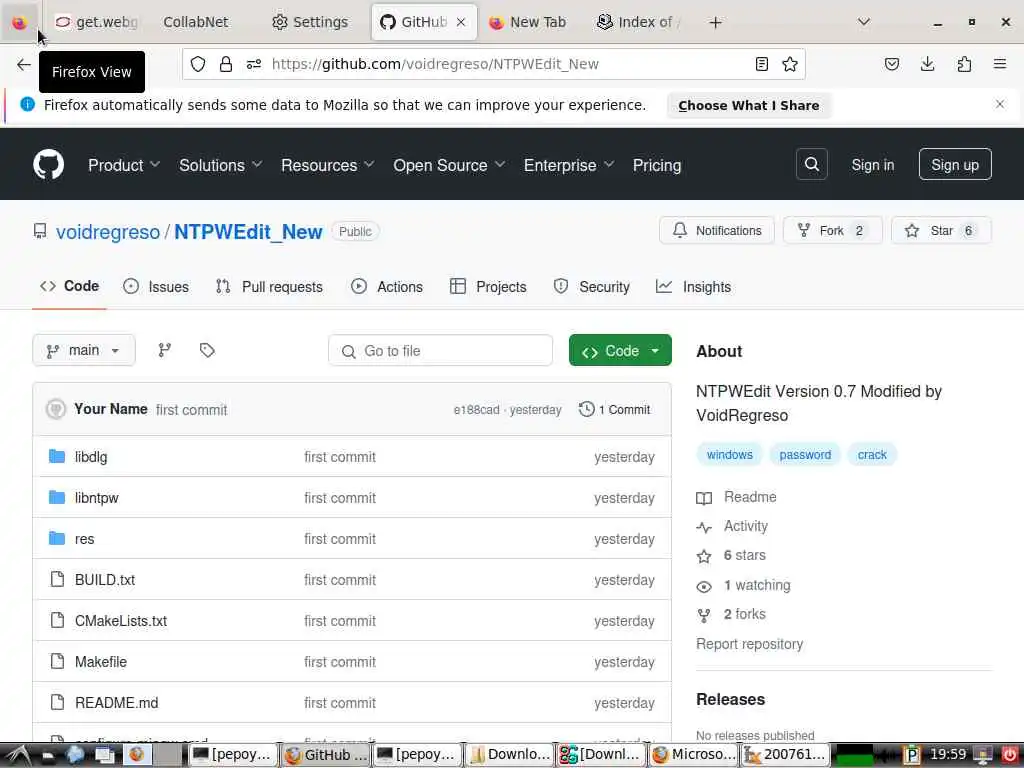Open GitHub search icon

811,165
